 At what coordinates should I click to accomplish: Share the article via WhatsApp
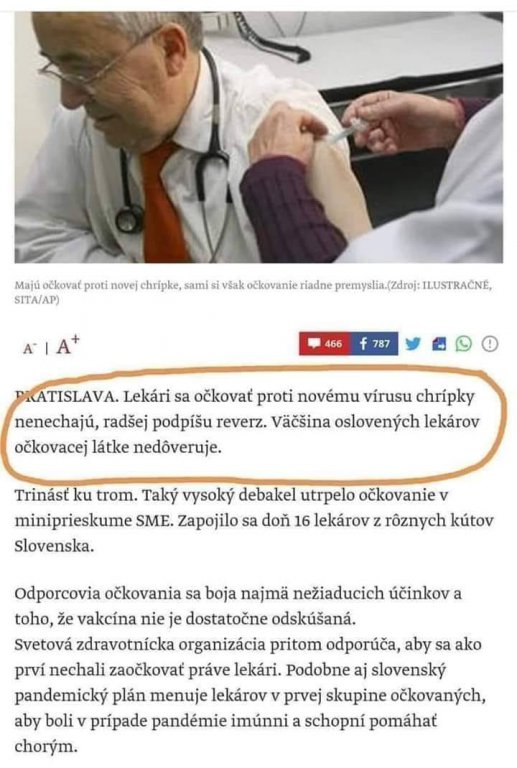[464, 344]
